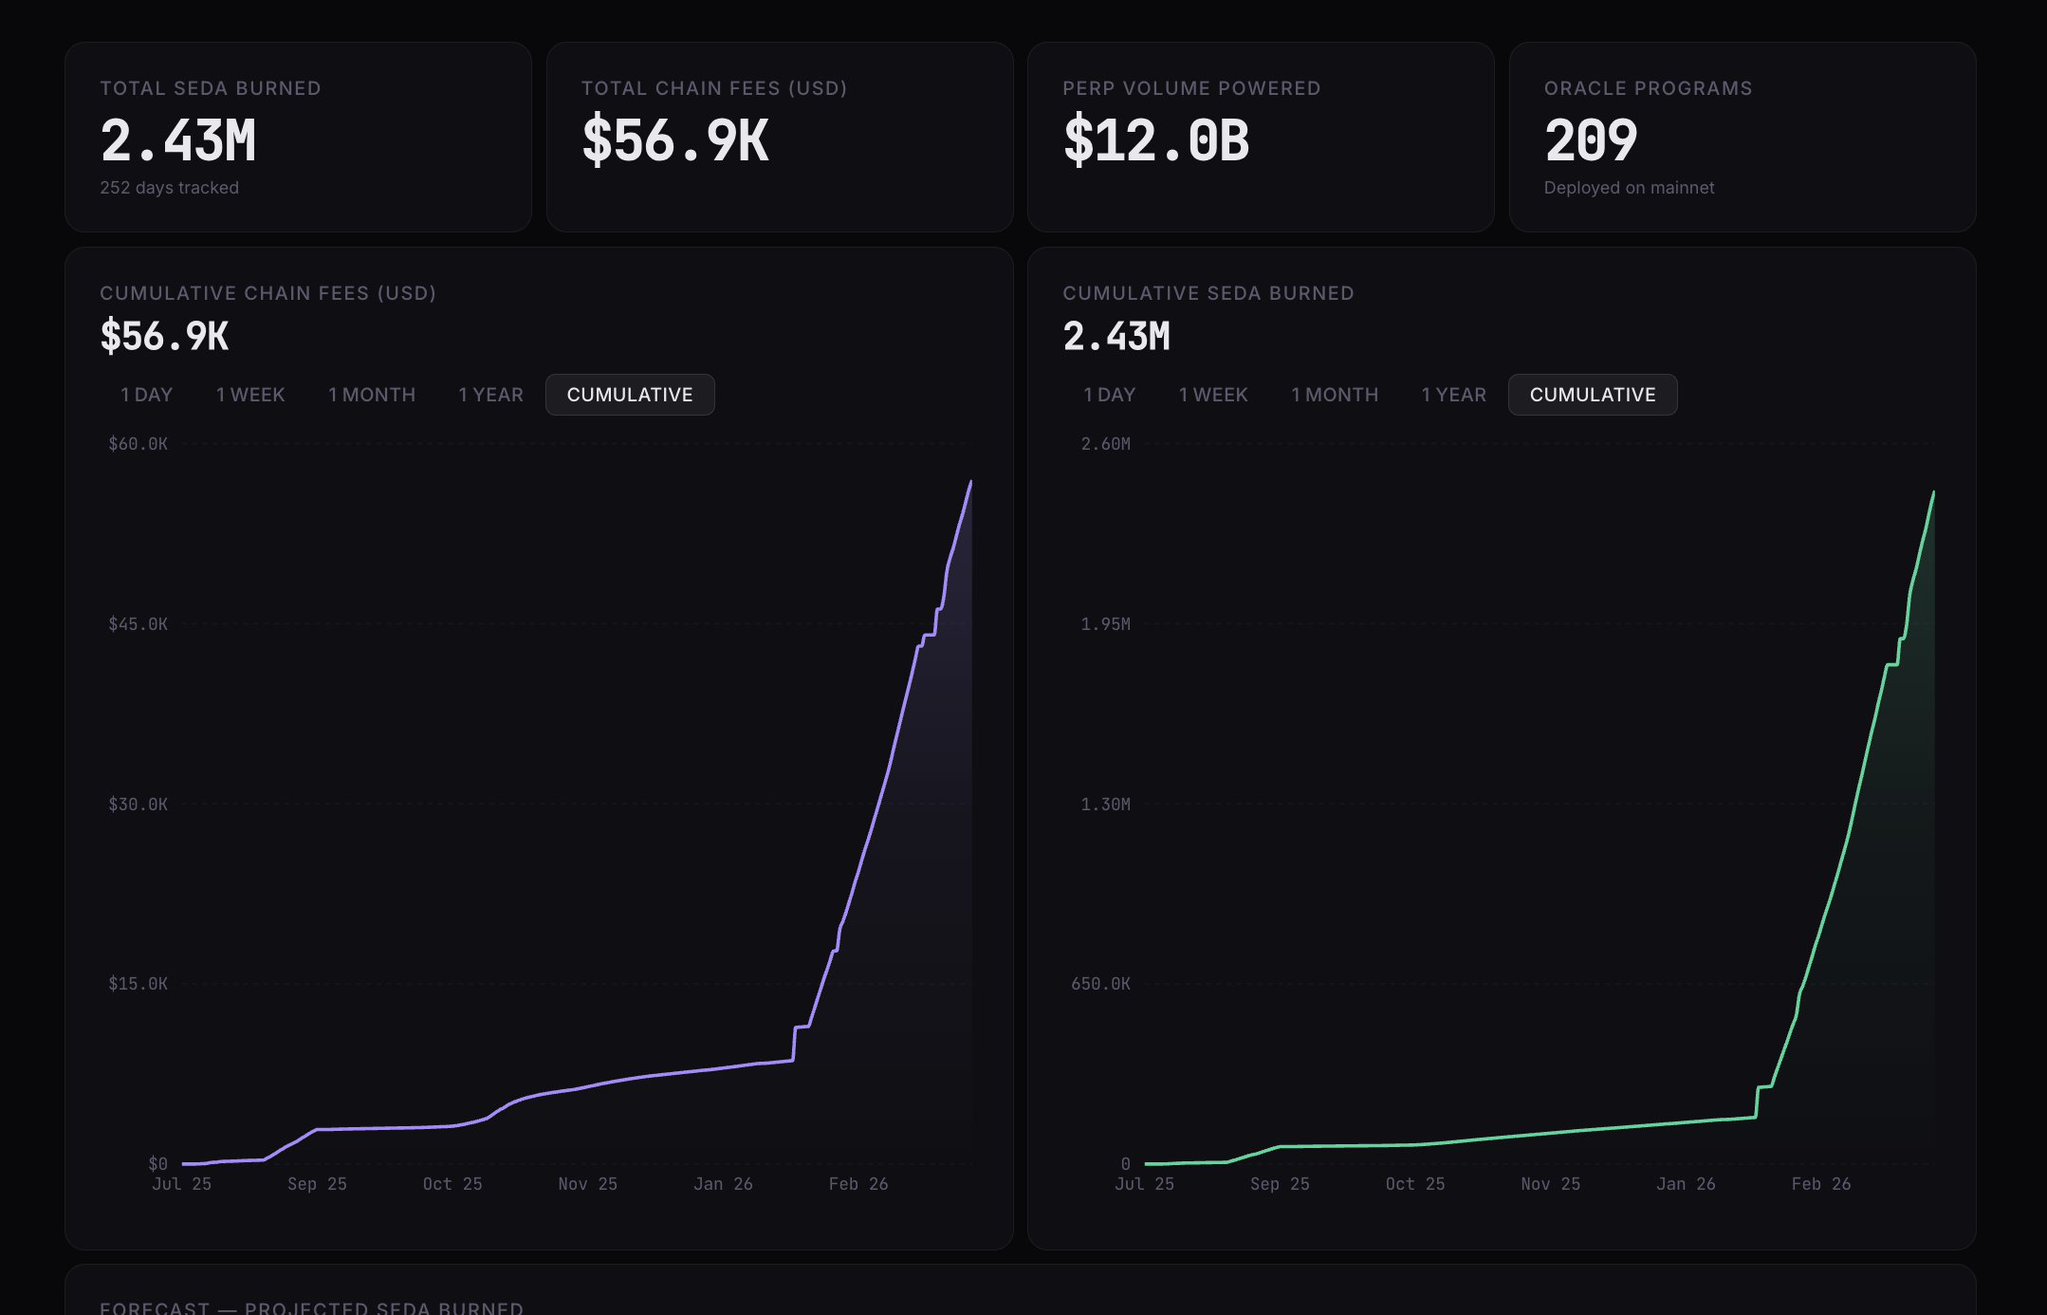The width and height of the screenshot is (2047, 1315).
Task: Click the Jan 26 label on burned chart
Action: (x=1685, y=1184)
